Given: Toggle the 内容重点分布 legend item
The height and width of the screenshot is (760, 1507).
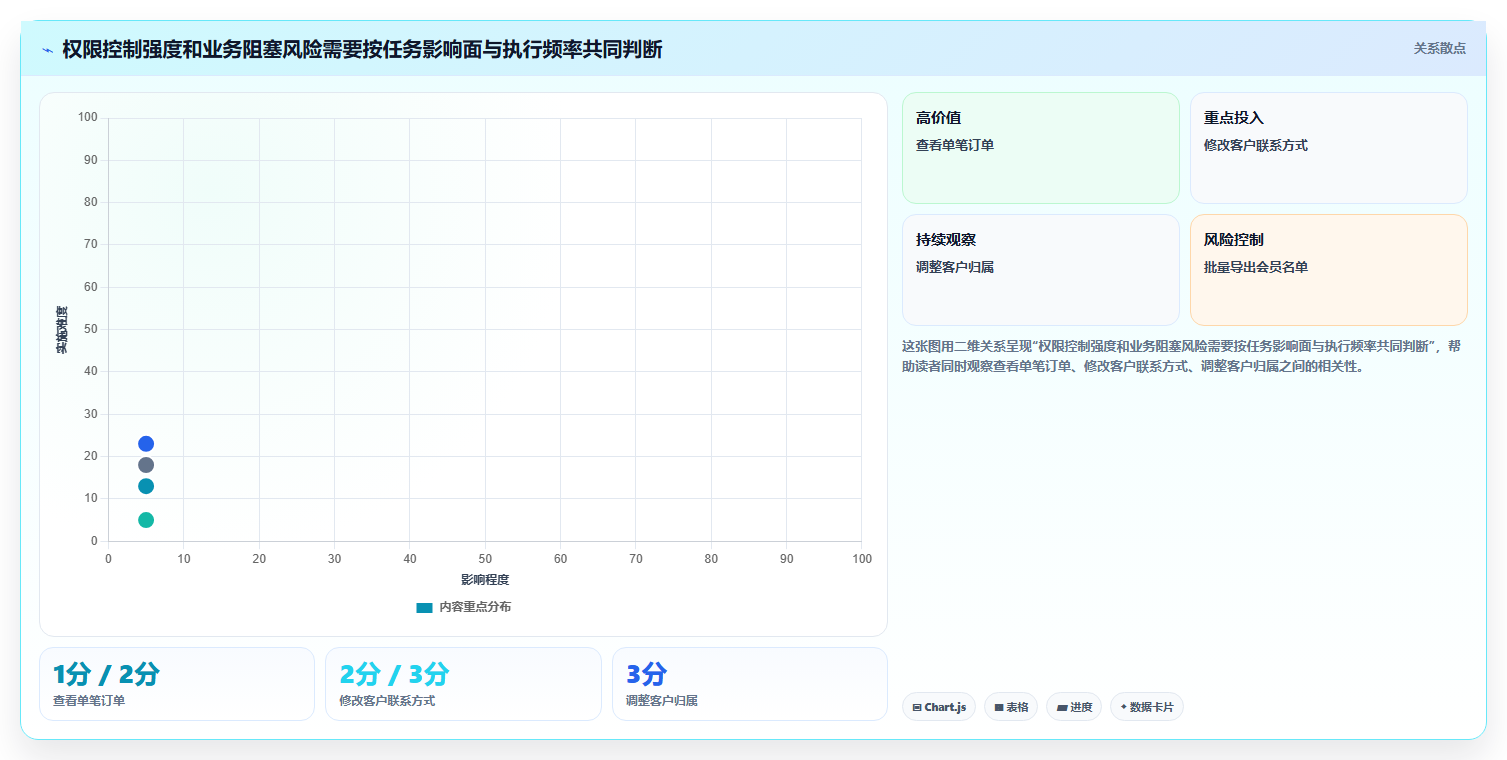Looking at the screenshot, I should [464, 607].
